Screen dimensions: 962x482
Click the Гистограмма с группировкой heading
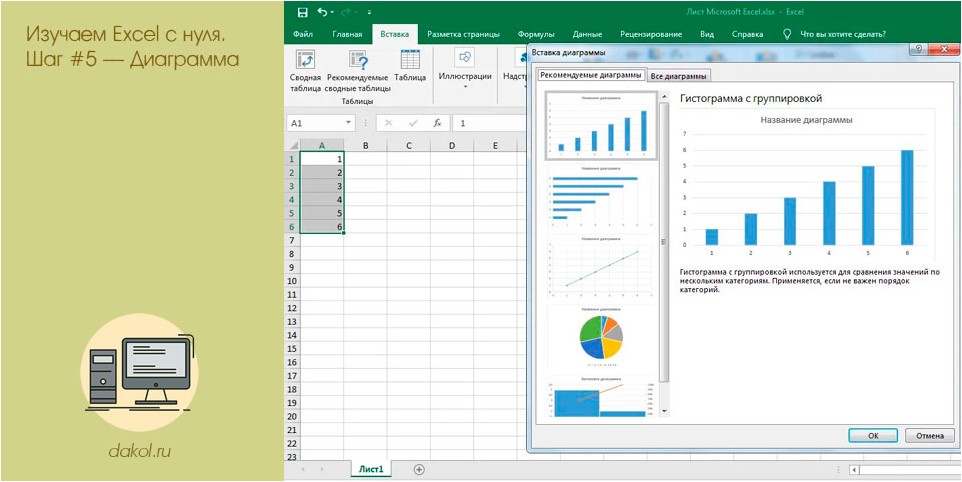[750, 98]
